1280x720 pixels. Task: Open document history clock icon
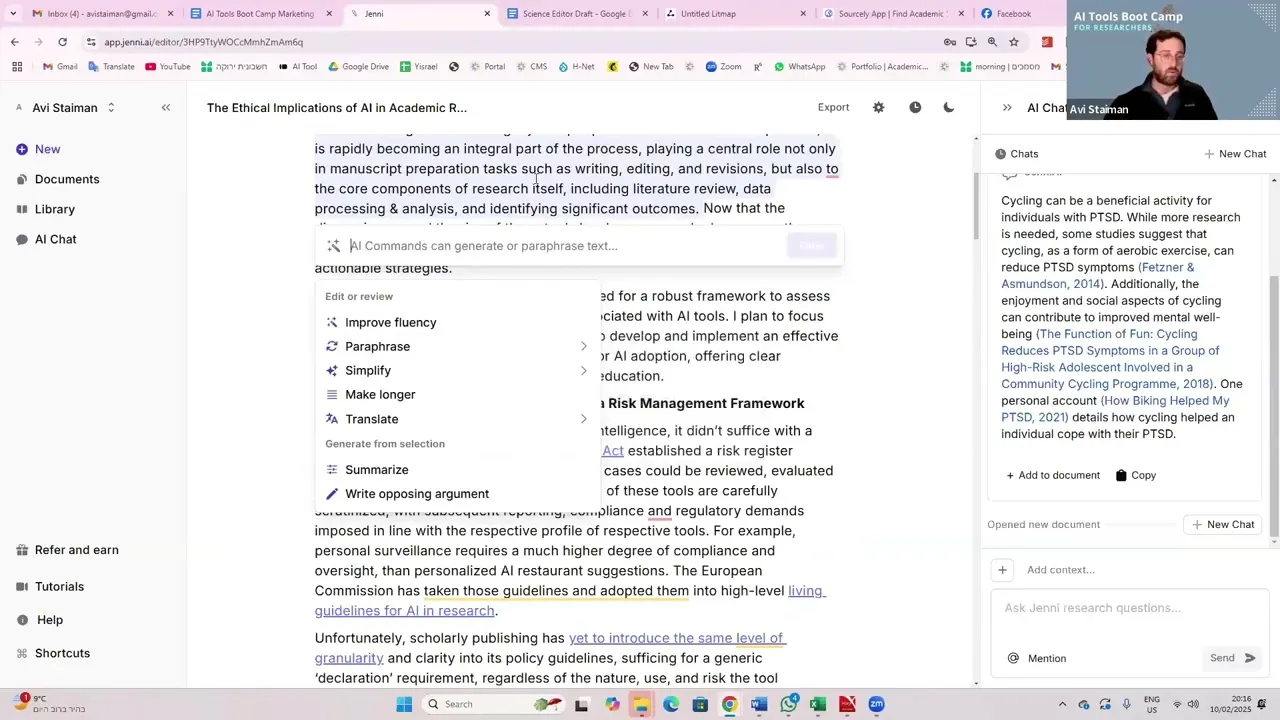[915, 107]
